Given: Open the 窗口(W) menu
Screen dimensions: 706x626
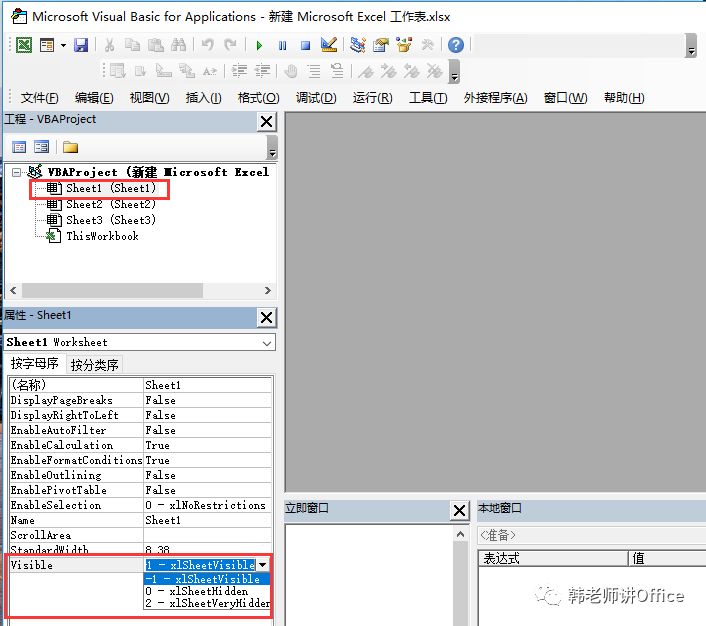Looking at the screenshot, I should [x=566, y=98].
